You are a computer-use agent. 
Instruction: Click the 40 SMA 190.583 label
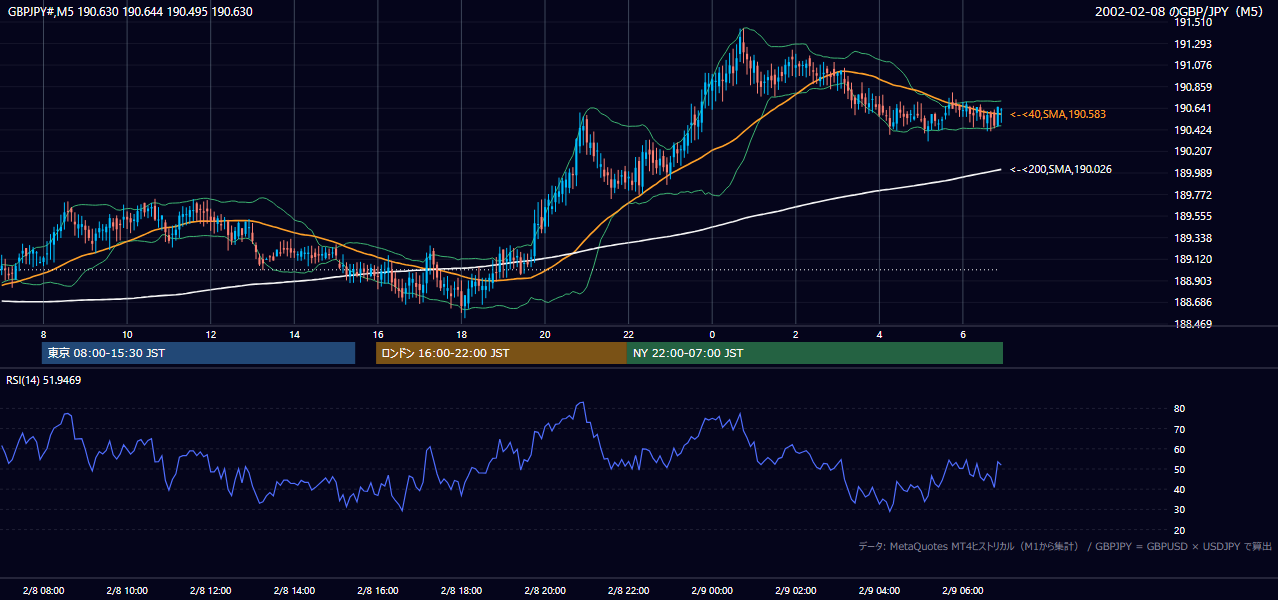pos(1057,115)
